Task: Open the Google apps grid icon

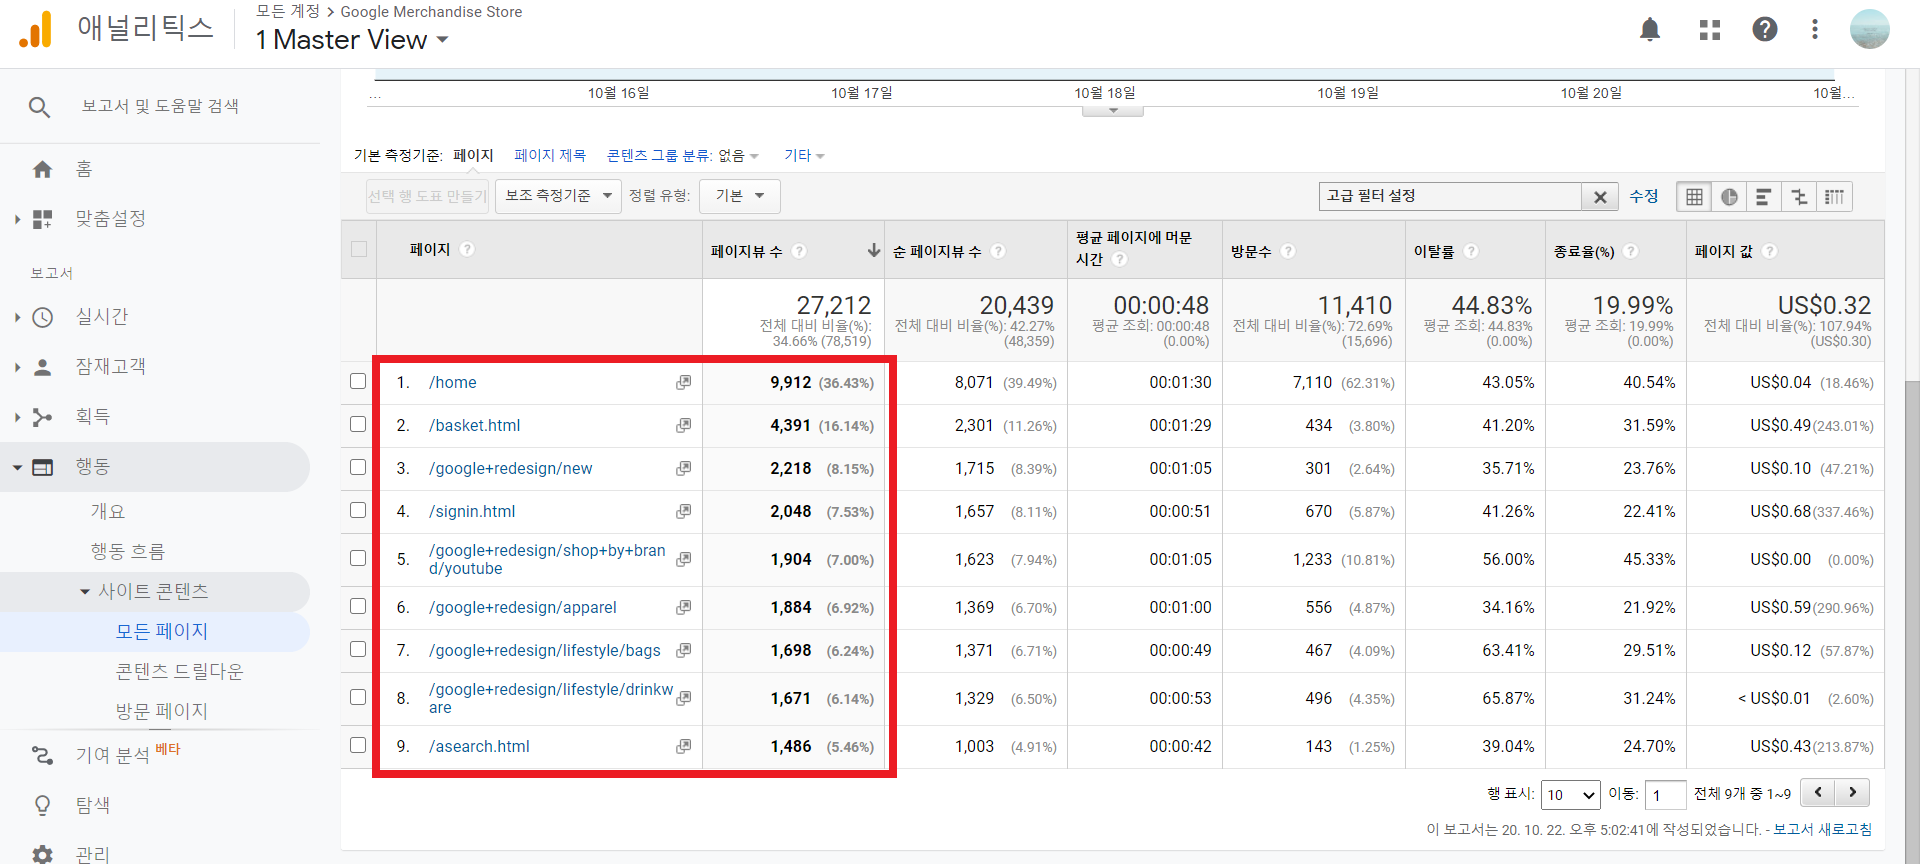Action: tap(1710, 30)
